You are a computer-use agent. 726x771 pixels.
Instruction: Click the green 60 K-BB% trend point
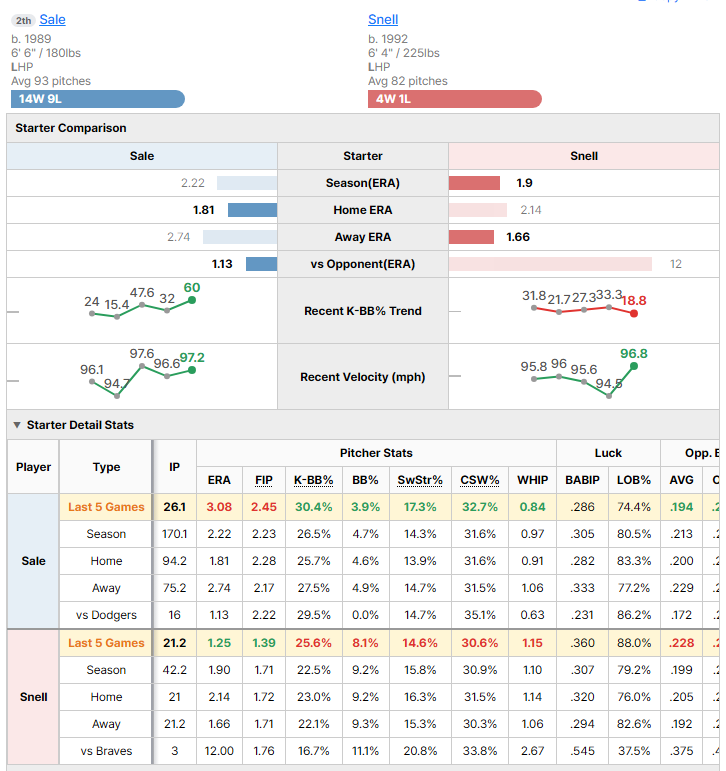(x=192, y=300)
